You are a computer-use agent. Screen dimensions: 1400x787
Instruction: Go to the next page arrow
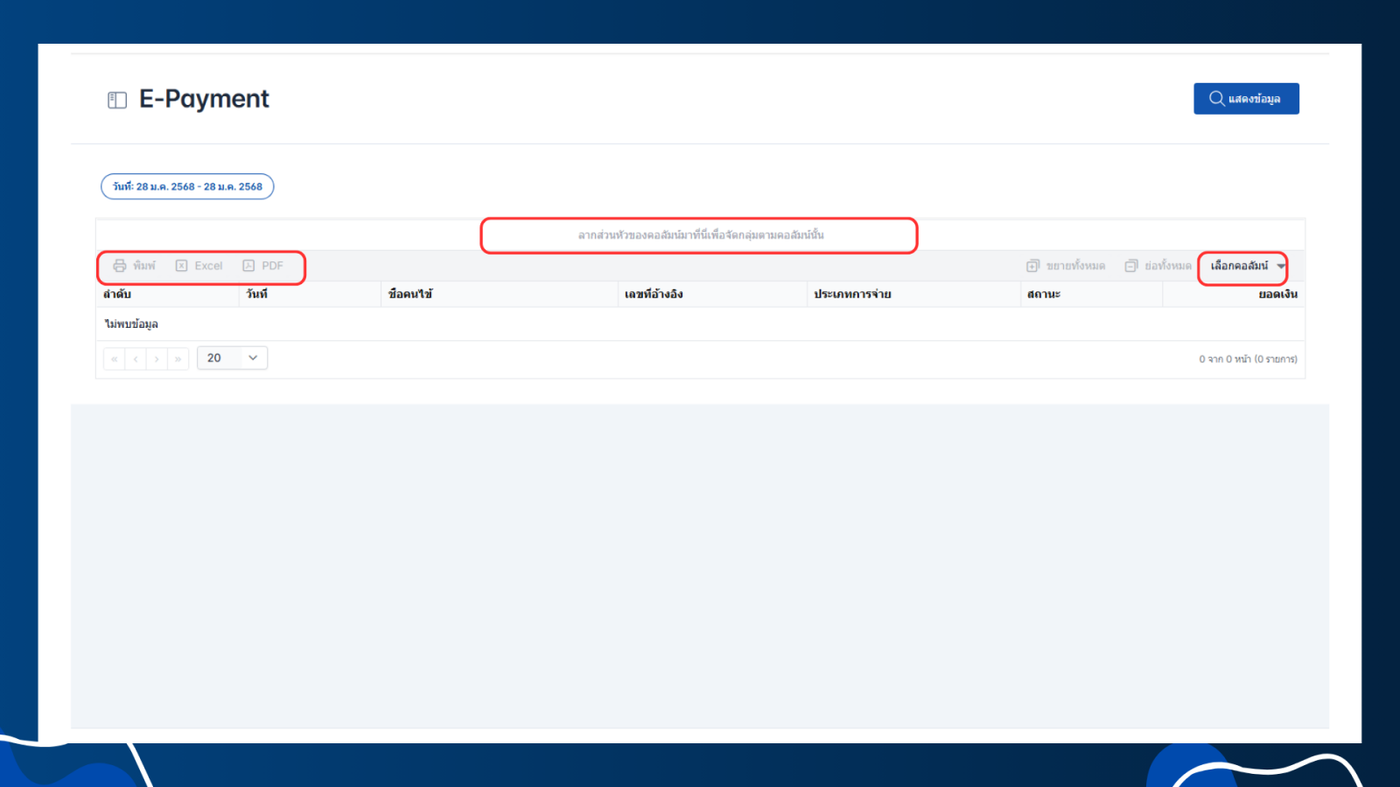[x=157, y=358]
